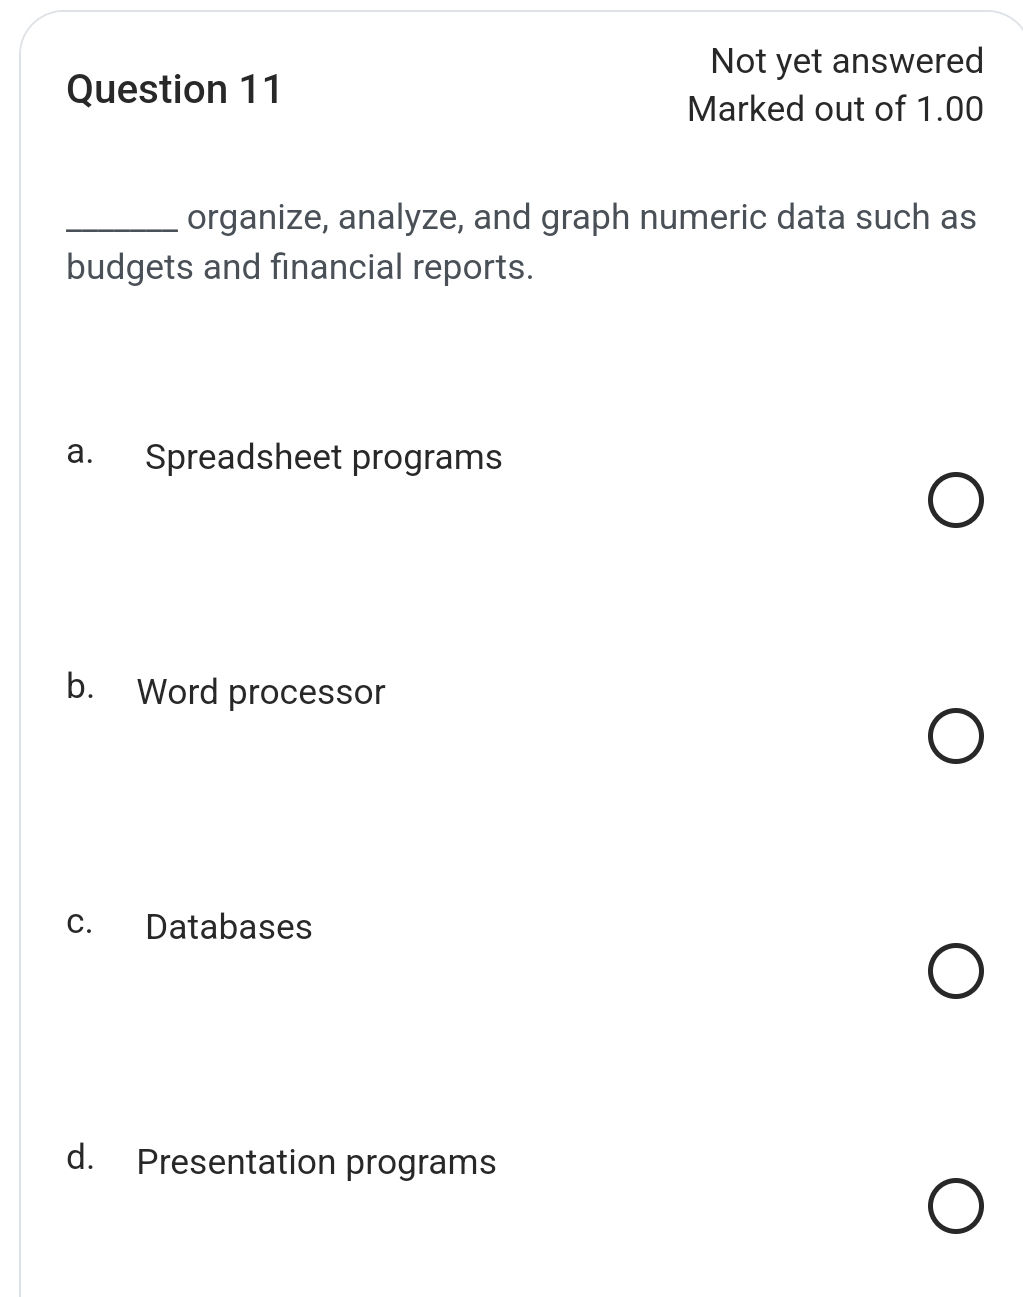The height and width of the screenshot is (1297, 1023).
Task: Click the Question 11 heading
Action: (x=174, y=90)
